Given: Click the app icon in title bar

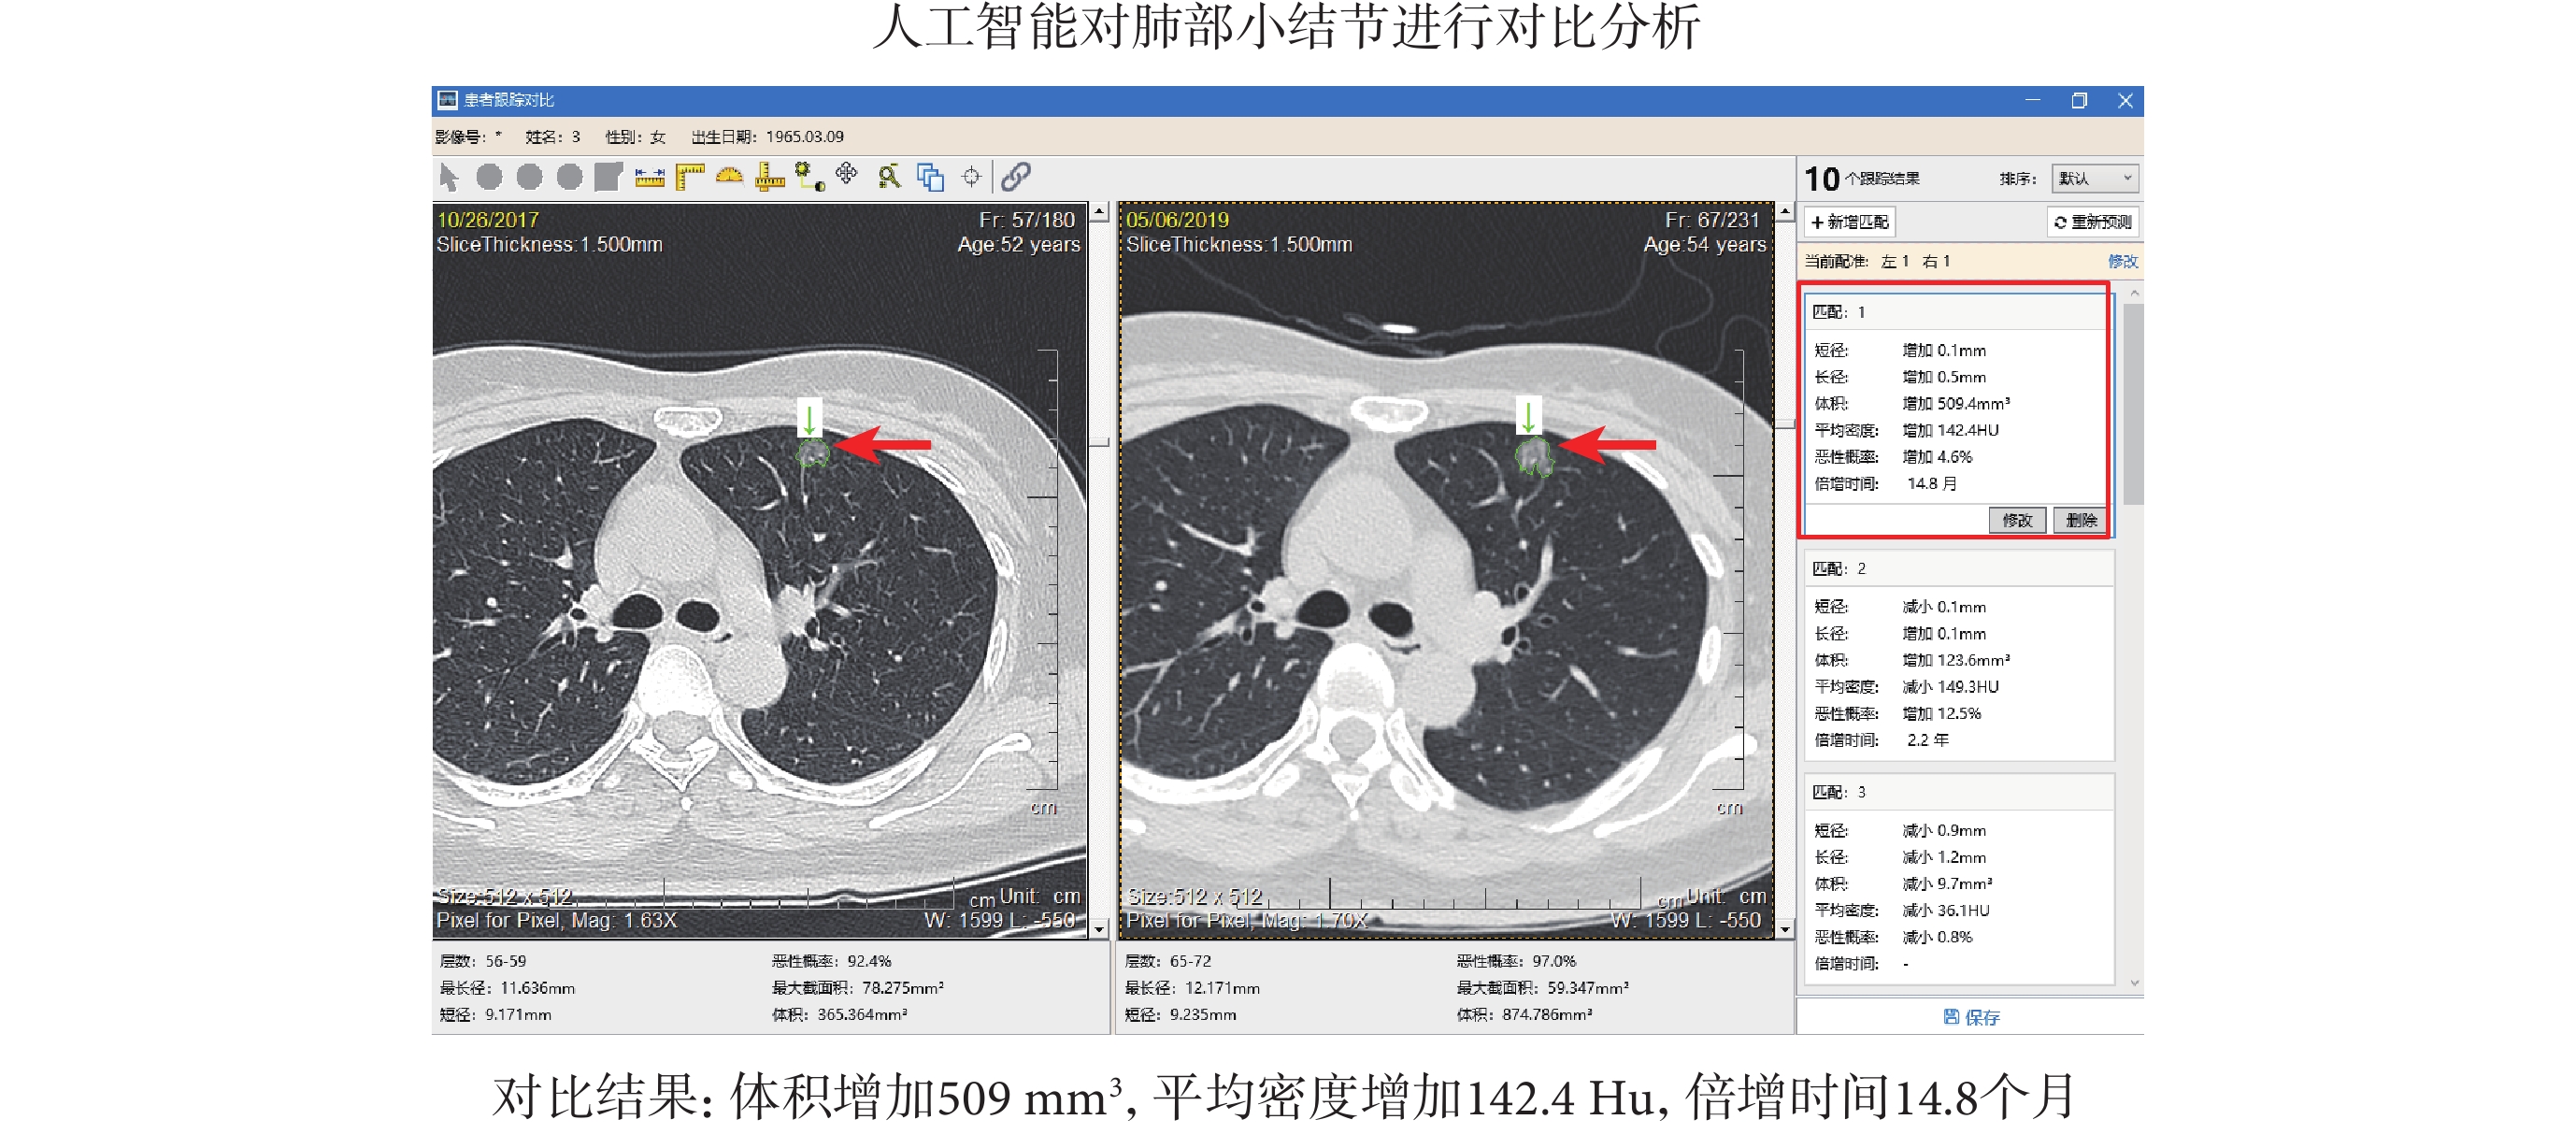Looking at the screenshot, I should coord(447,100).
